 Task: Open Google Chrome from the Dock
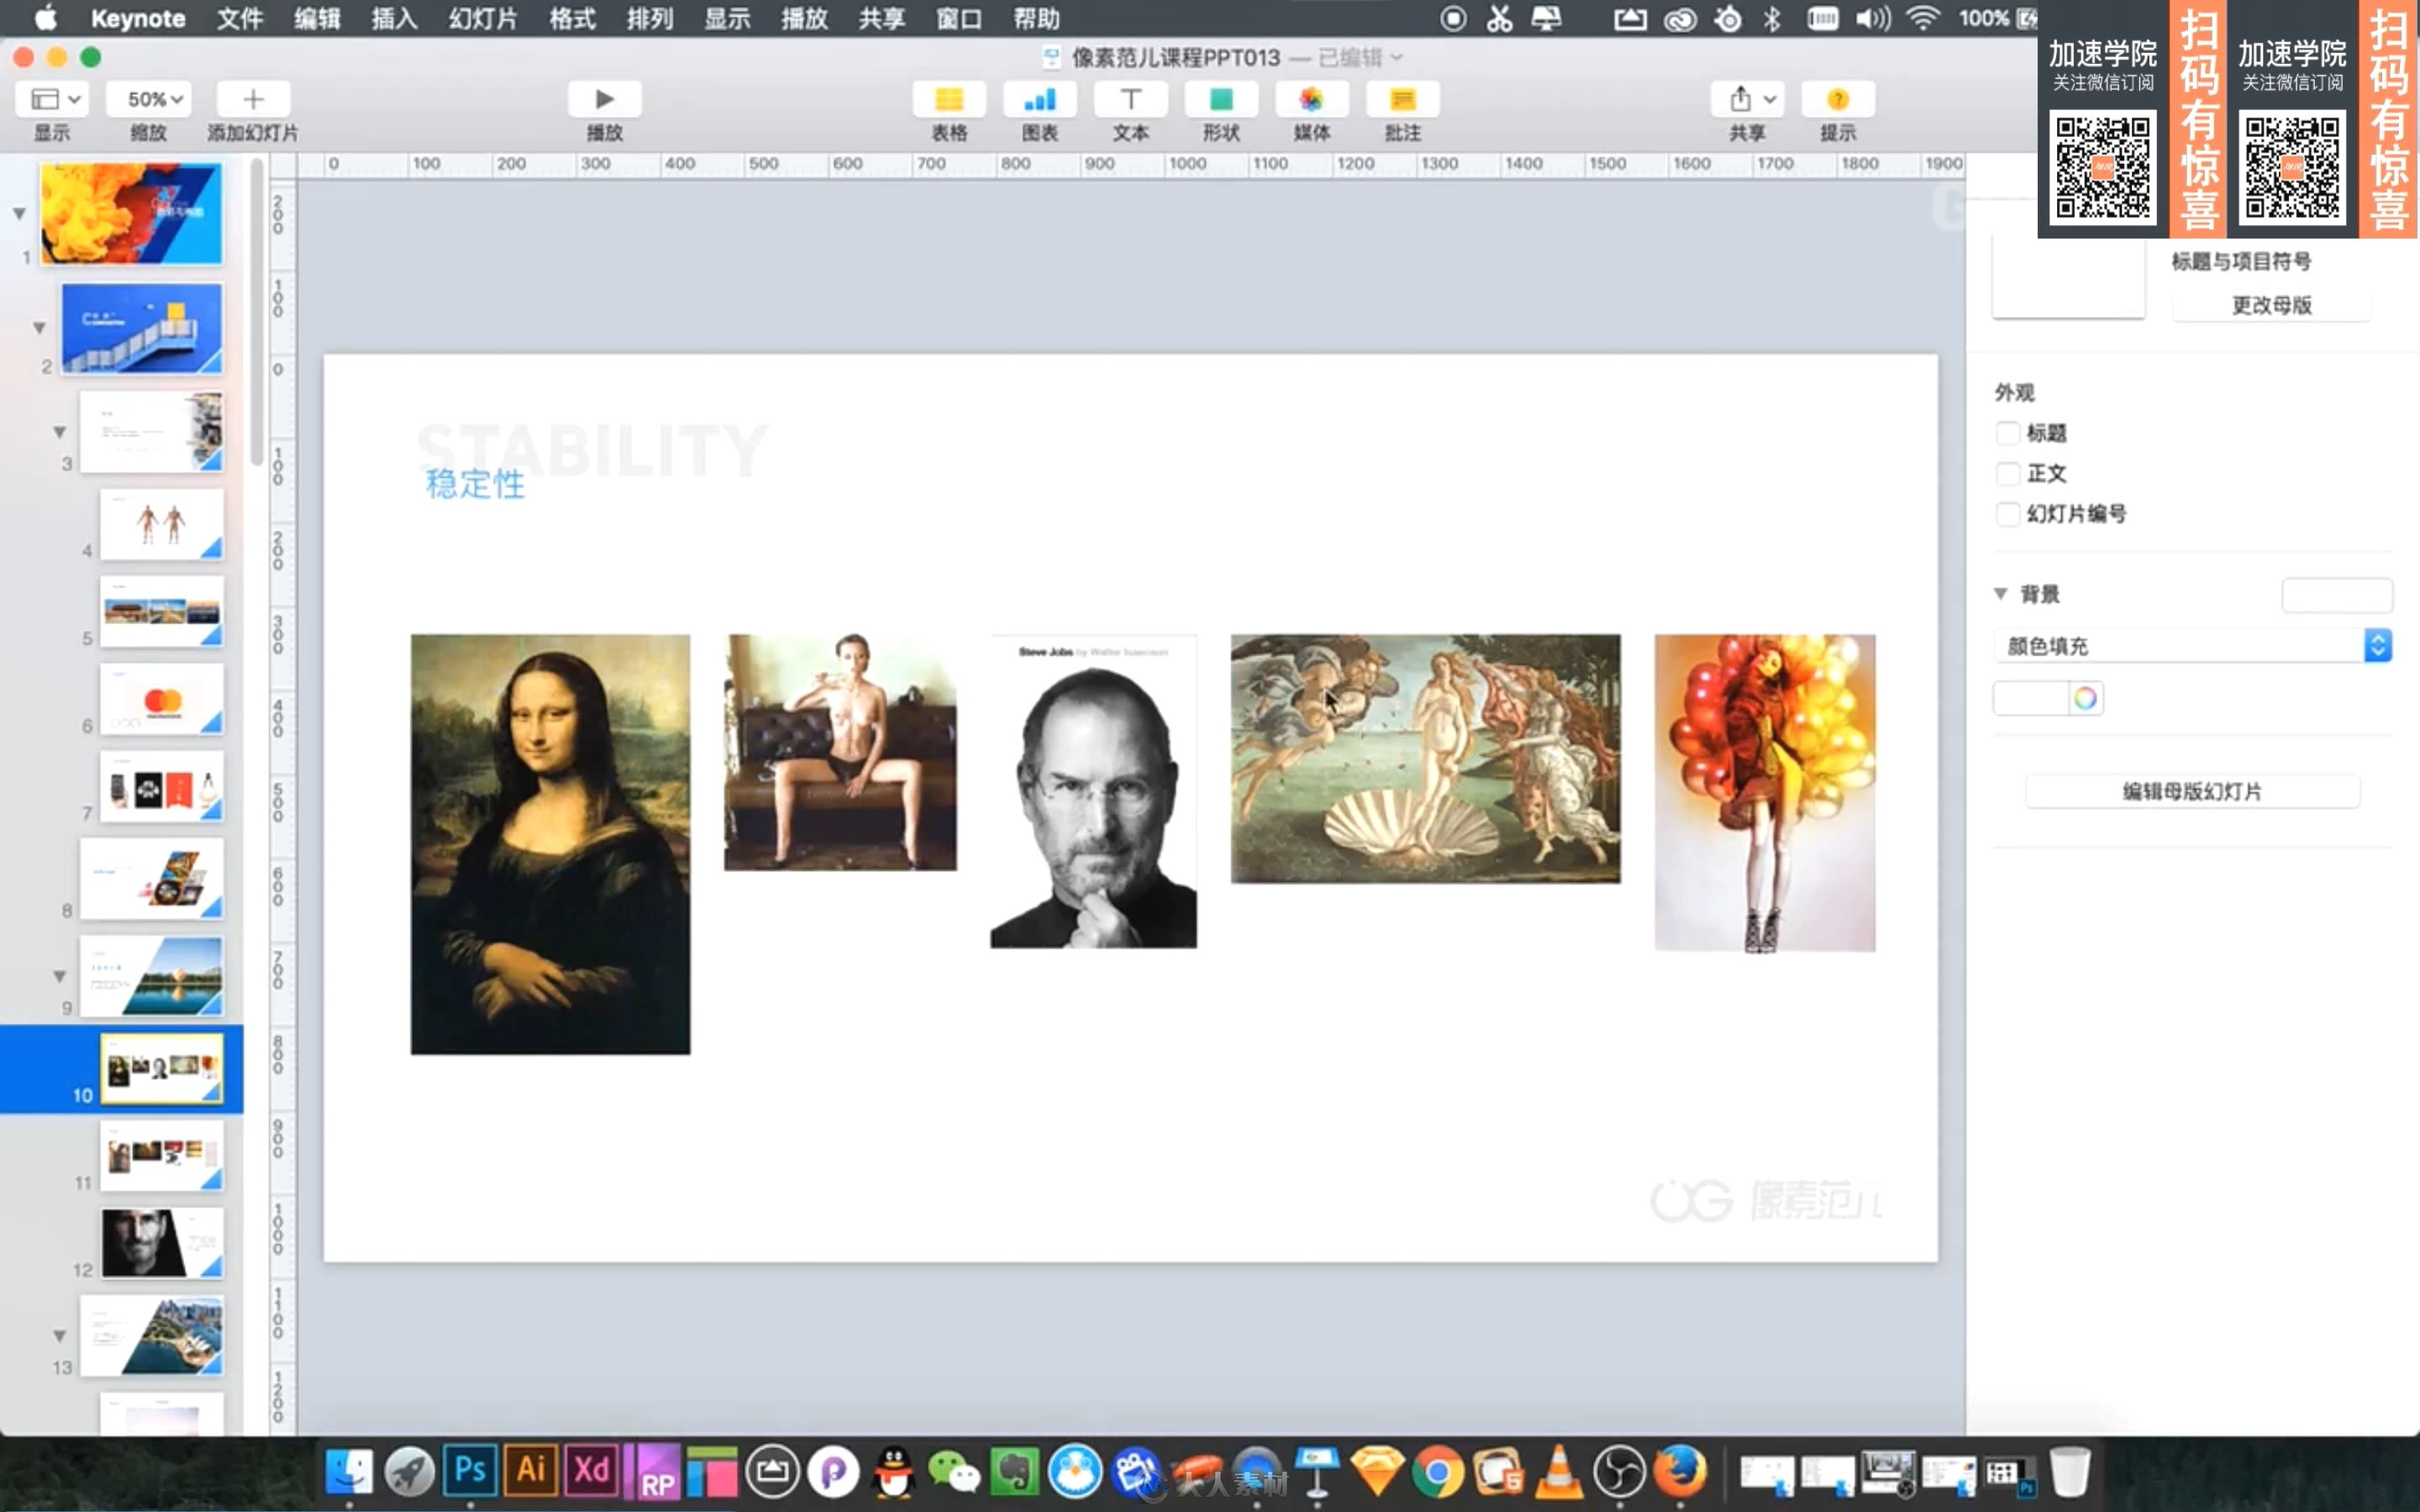[x=1437, y=1472]
